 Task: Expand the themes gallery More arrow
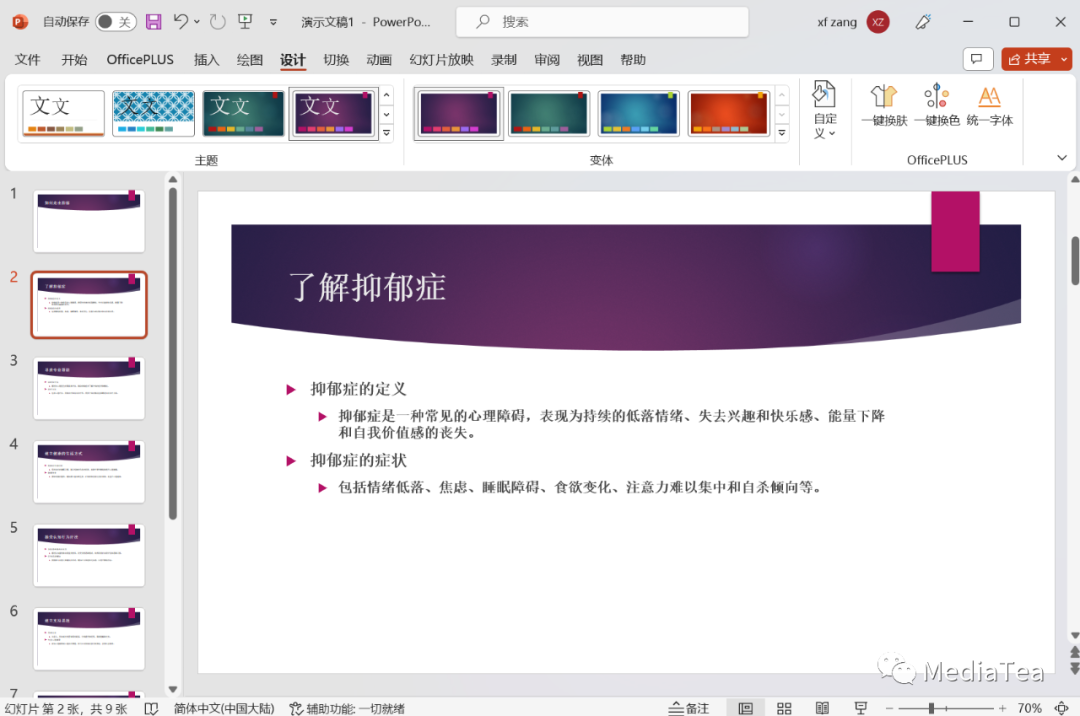387,133
